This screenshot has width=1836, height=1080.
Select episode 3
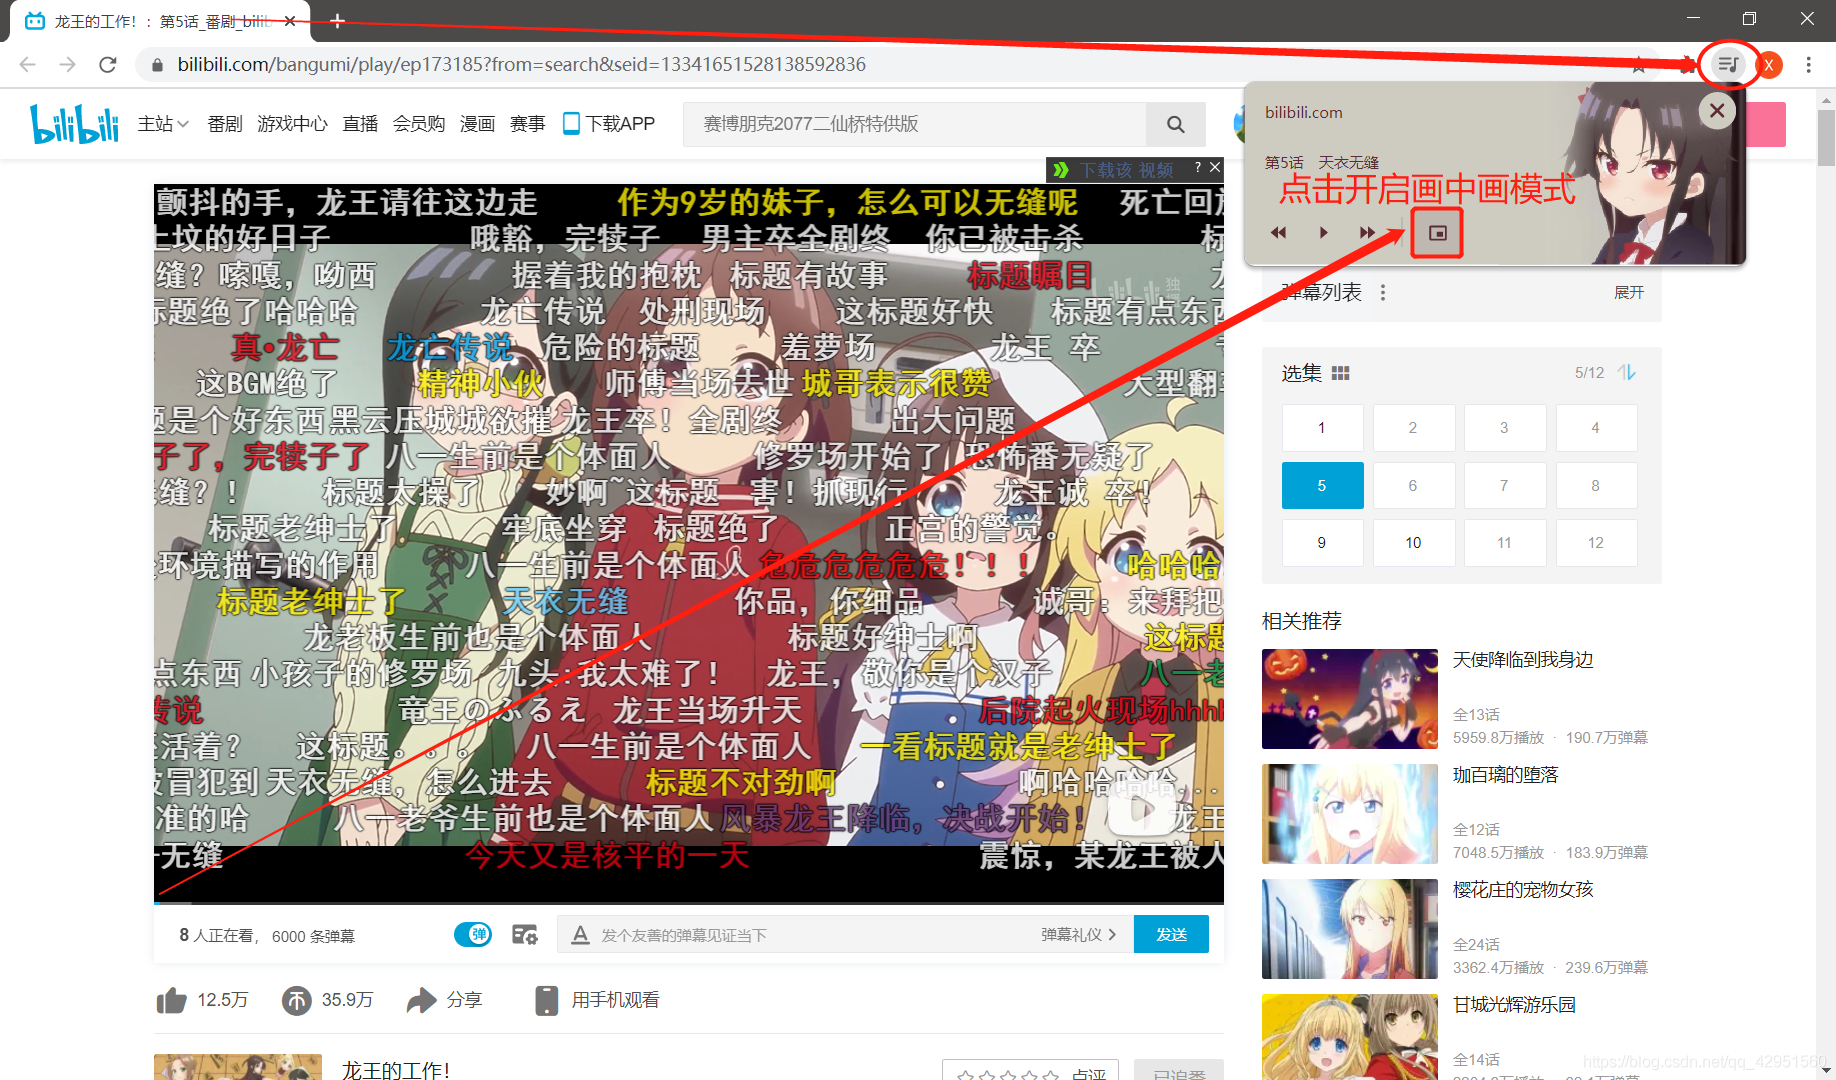(1504, 428)
